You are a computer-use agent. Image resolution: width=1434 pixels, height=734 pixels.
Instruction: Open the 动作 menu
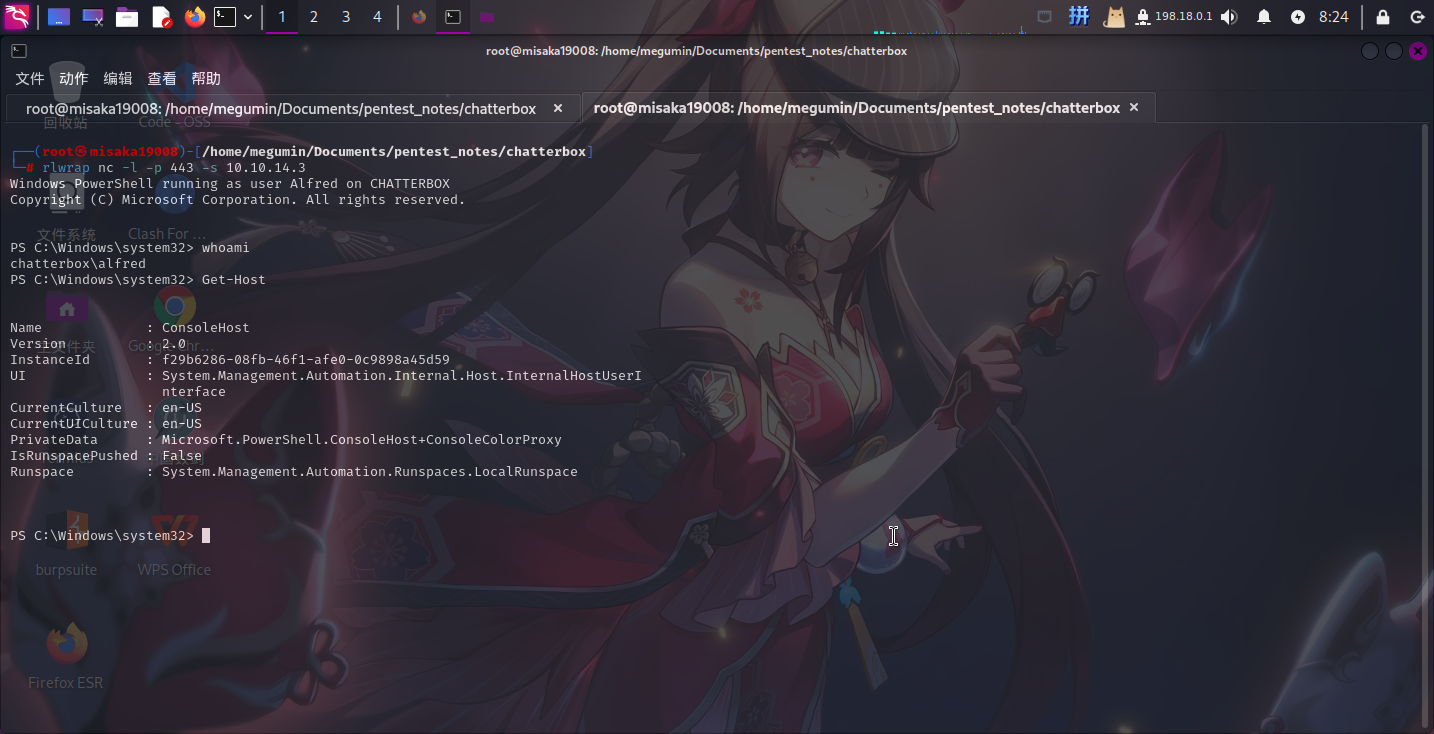74,78
